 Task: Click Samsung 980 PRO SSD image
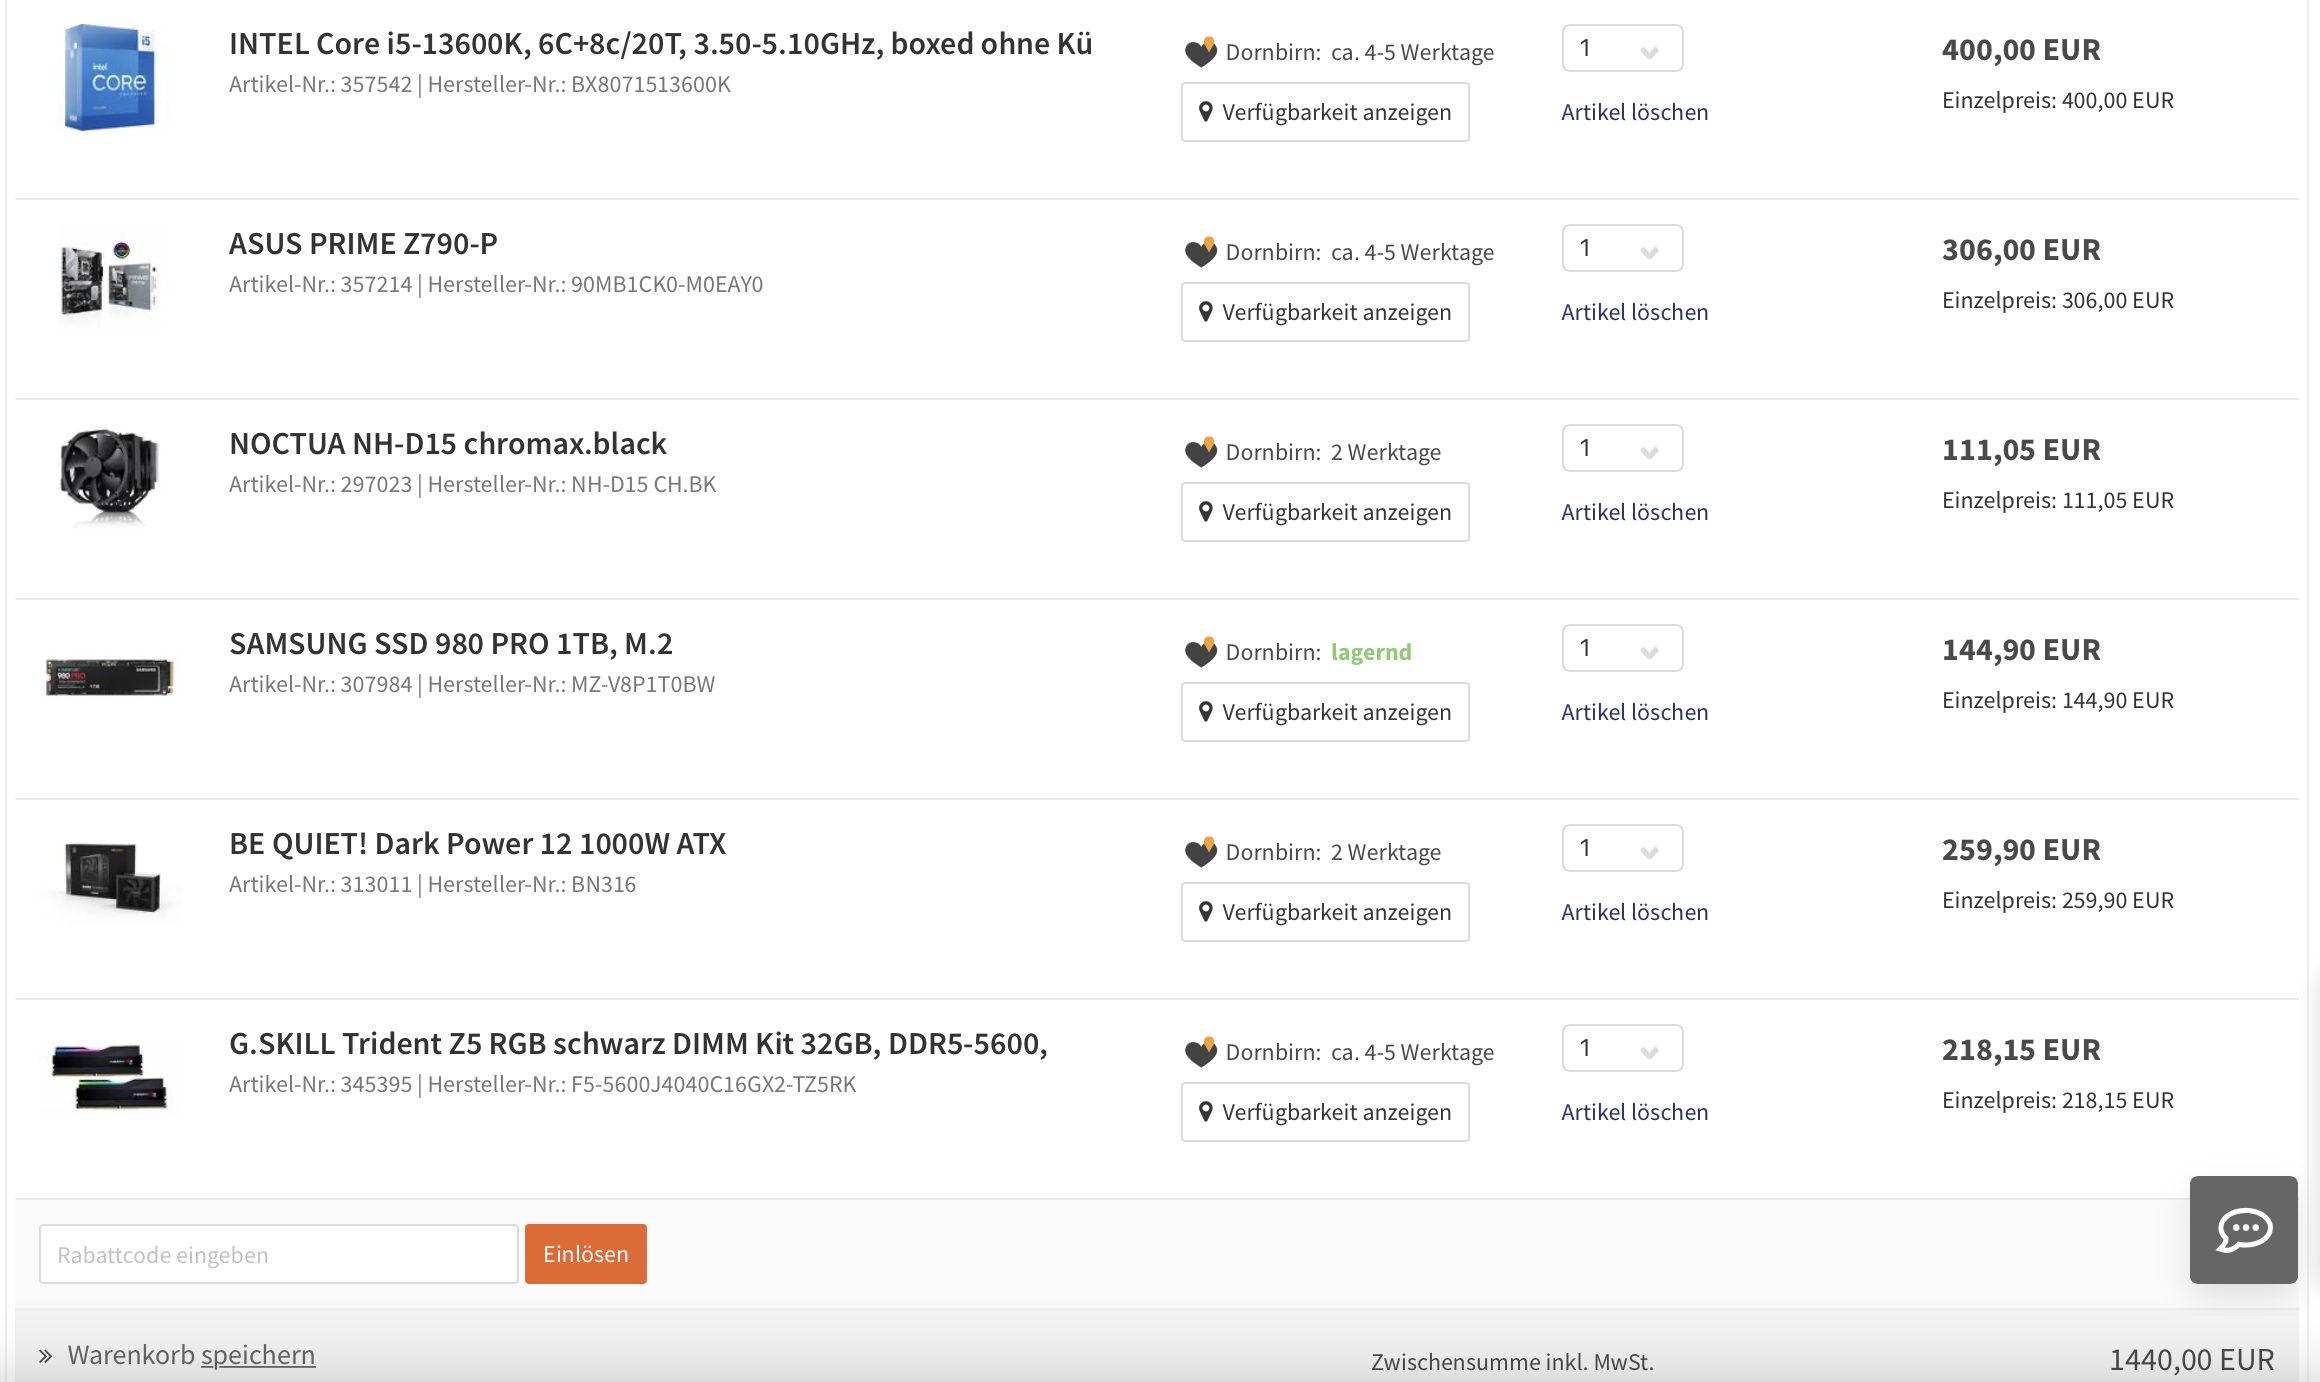coord(110,677)
